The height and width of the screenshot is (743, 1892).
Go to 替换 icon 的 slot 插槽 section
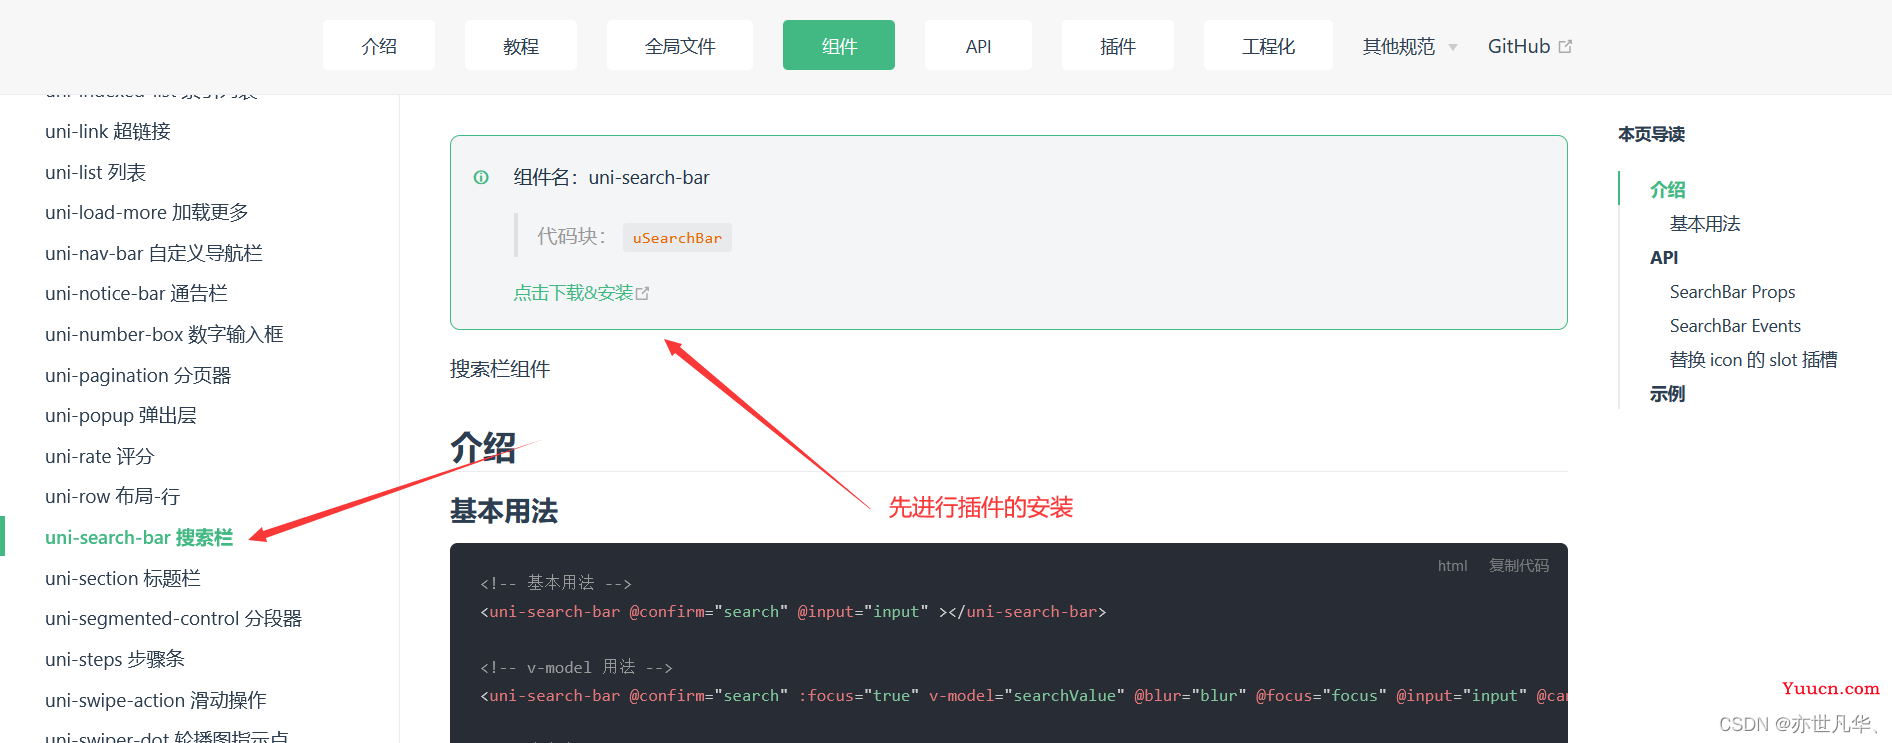(x=1754, y=359)
